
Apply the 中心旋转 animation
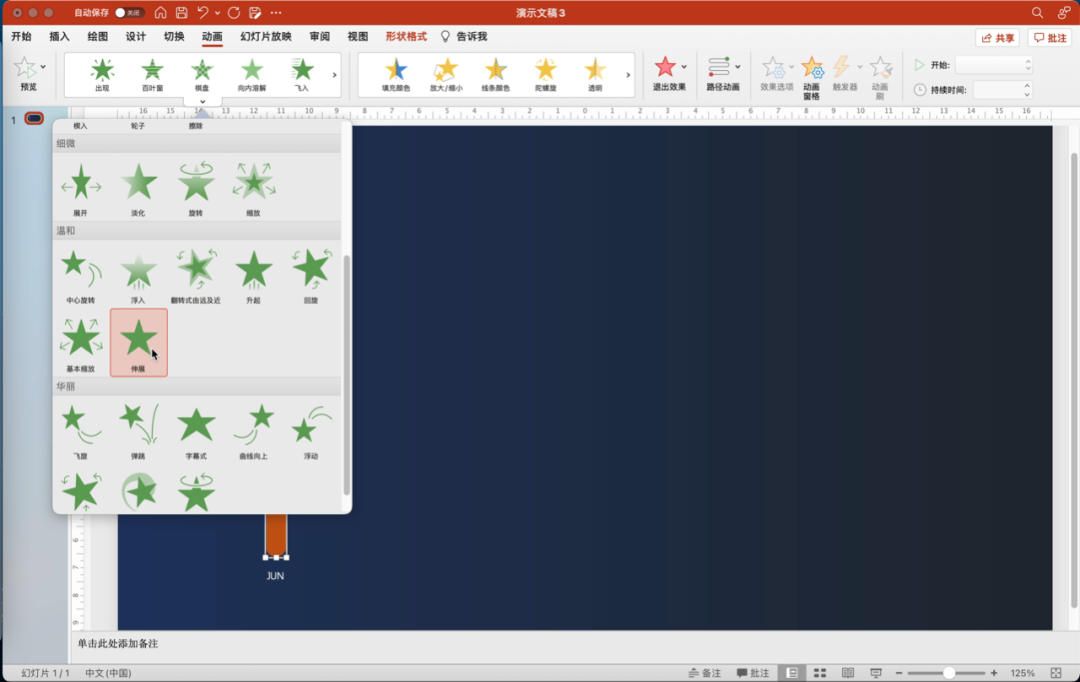coord(81,276)
